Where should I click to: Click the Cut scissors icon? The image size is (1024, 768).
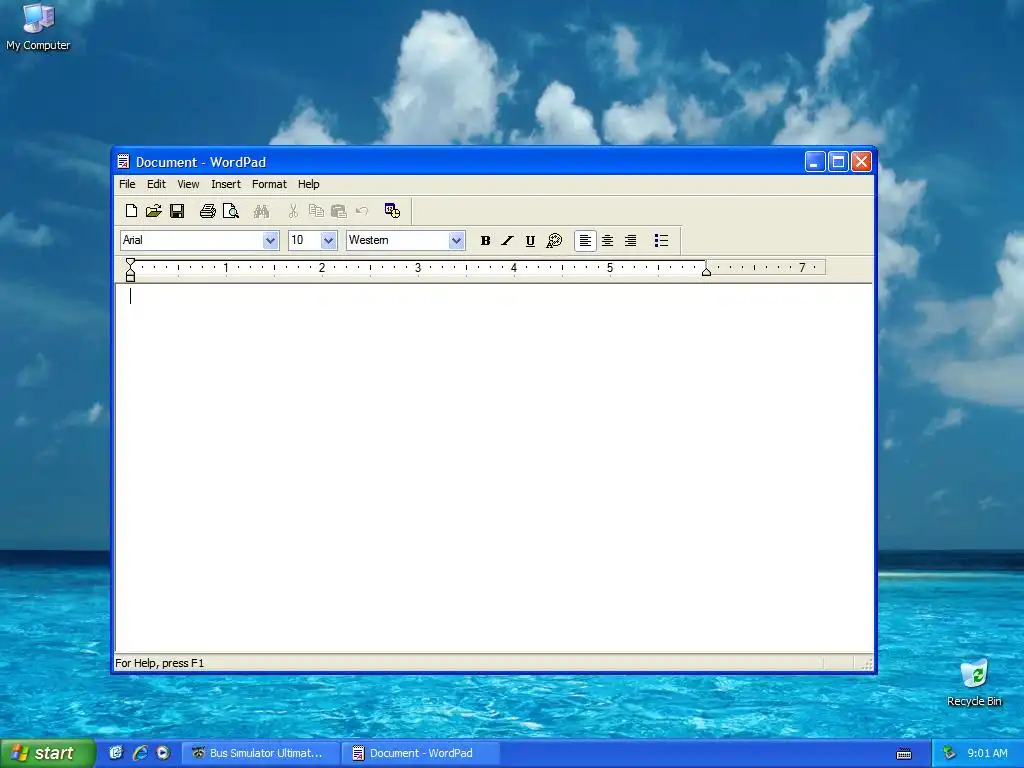[x=293, y=211]
